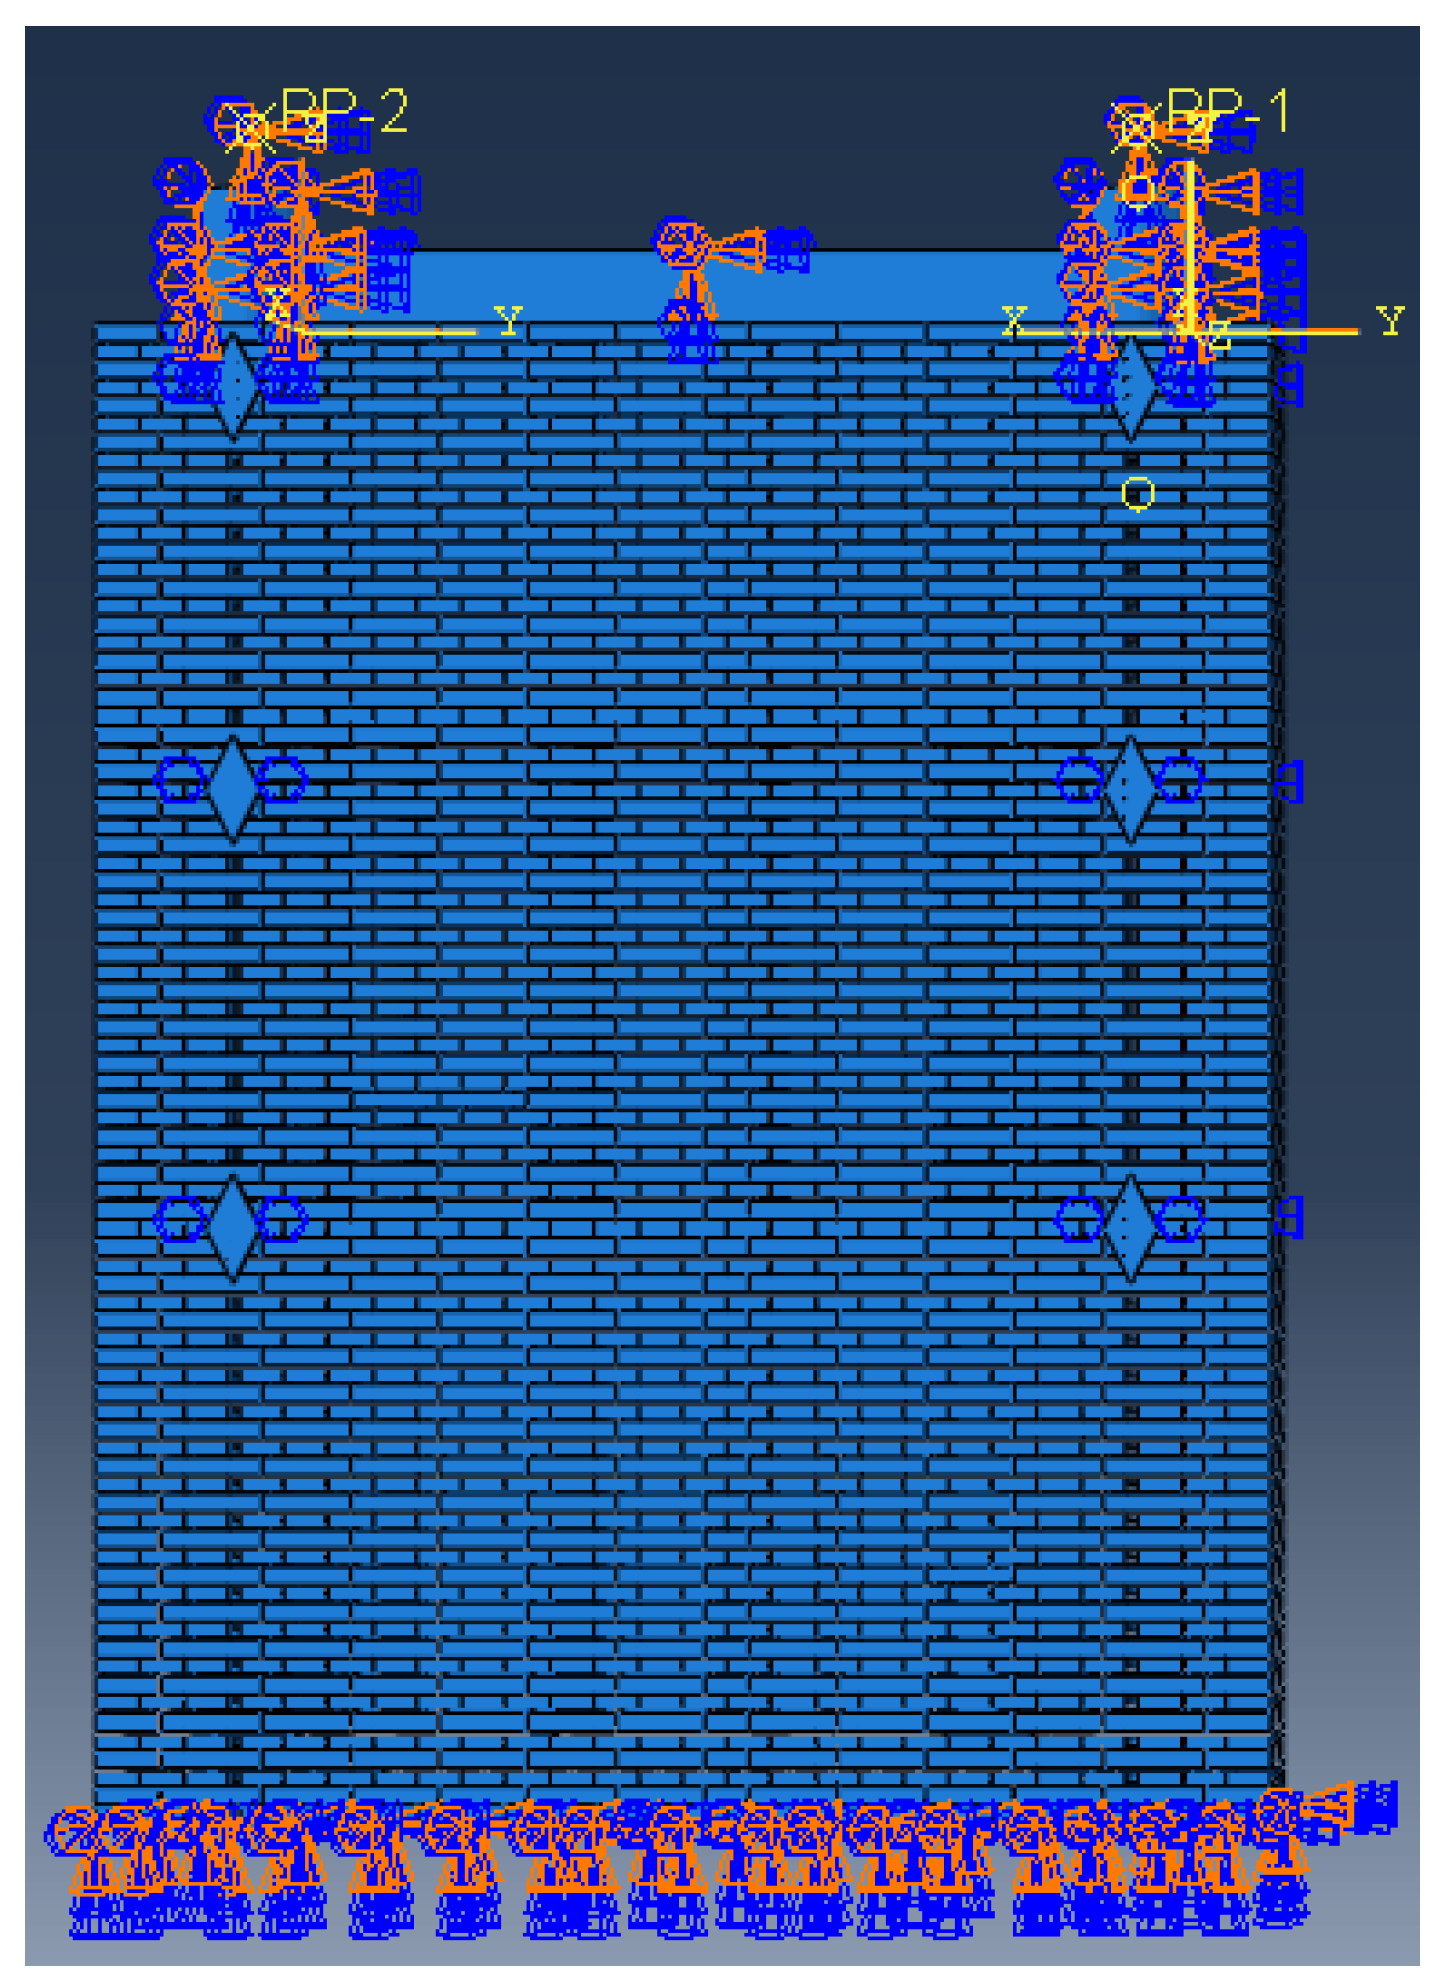Screen dimensions: 1440x1986
Task: Pick the lower-right diamond marker on the wall
Action: pyautogui.click(x=1131, y=1224)
